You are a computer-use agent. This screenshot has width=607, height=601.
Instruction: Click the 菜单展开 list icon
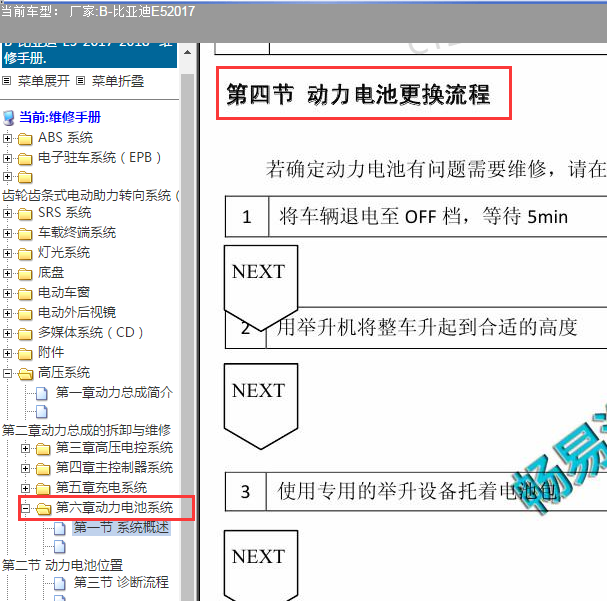[6, 81]
